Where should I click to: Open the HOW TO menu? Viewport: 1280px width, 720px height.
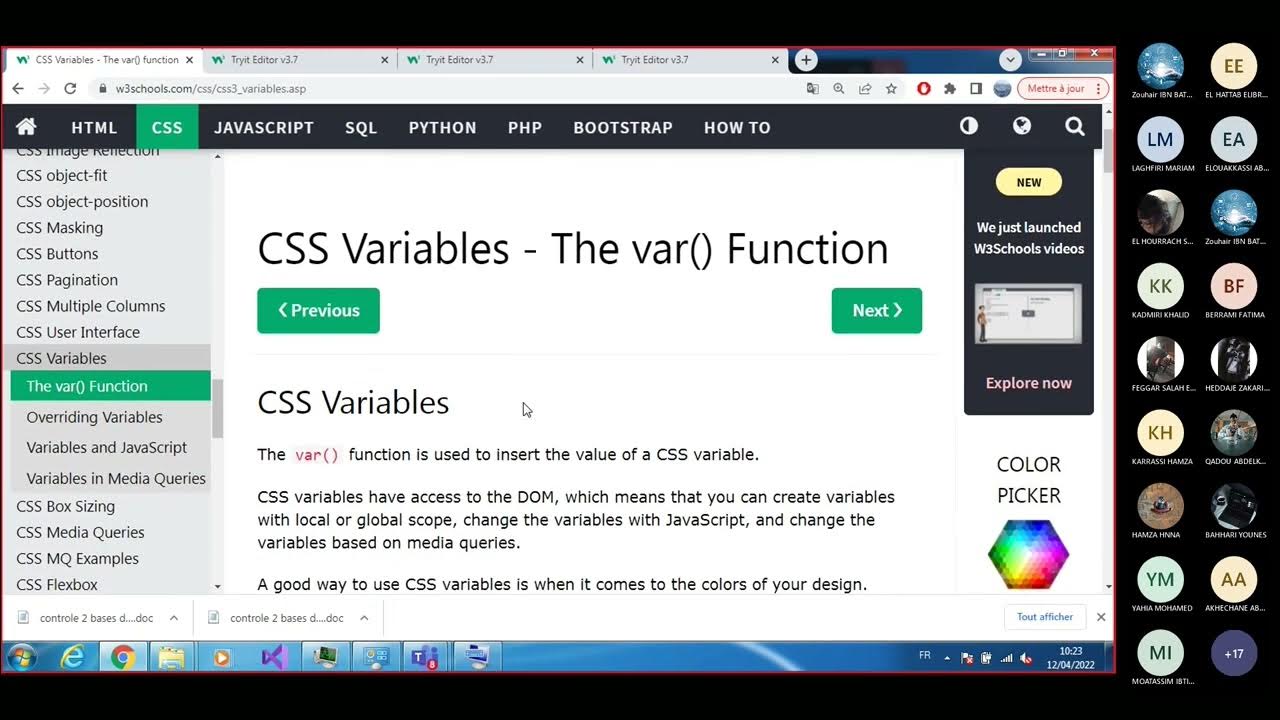pyautogui.click(x=737, y=127)
